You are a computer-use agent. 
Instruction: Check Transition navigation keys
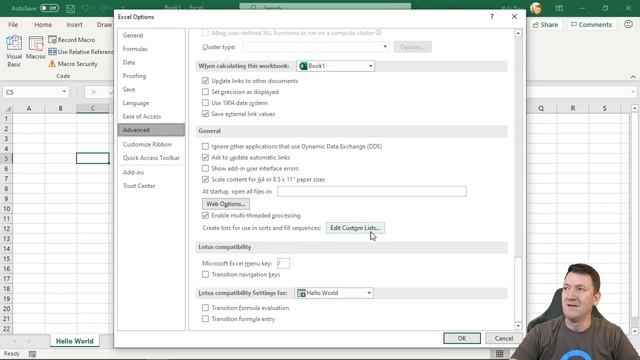click(x=205, y=274)
